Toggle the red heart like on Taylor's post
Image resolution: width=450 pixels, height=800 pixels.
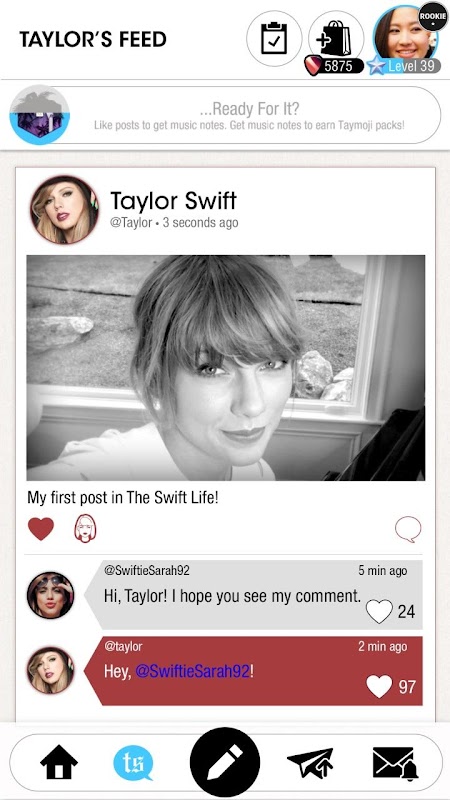41,529
